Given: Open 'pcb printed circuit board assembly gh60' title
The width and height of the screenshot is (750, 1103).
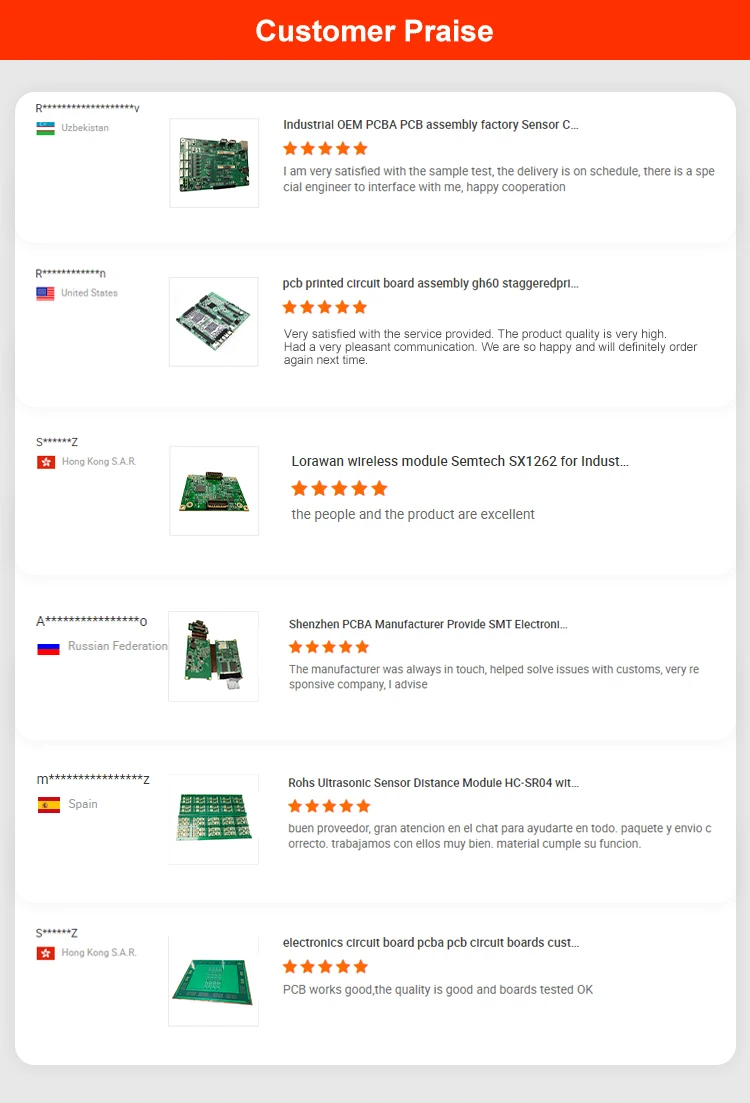Looking at the screenshot, I should click(x=431, y=283).
